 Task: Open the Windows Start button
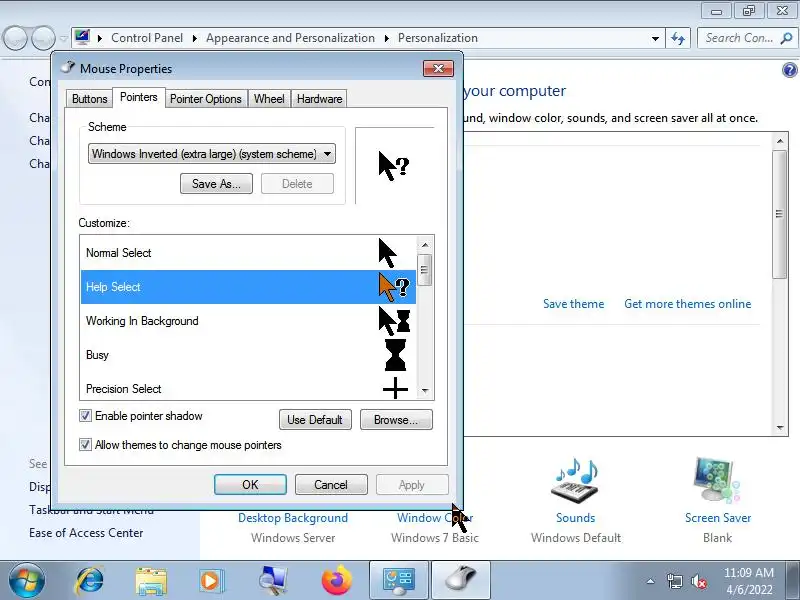(27, 580)
